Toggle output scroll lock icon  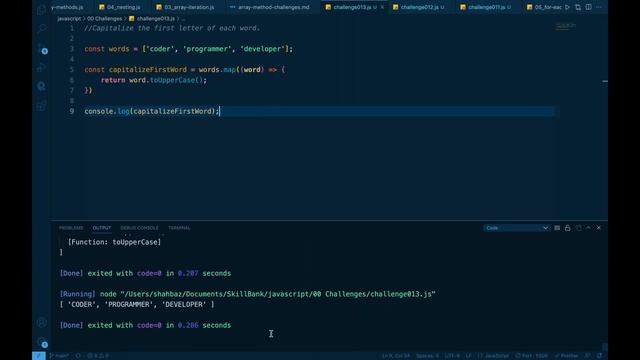pyautogui.click(x=567, y=228)
